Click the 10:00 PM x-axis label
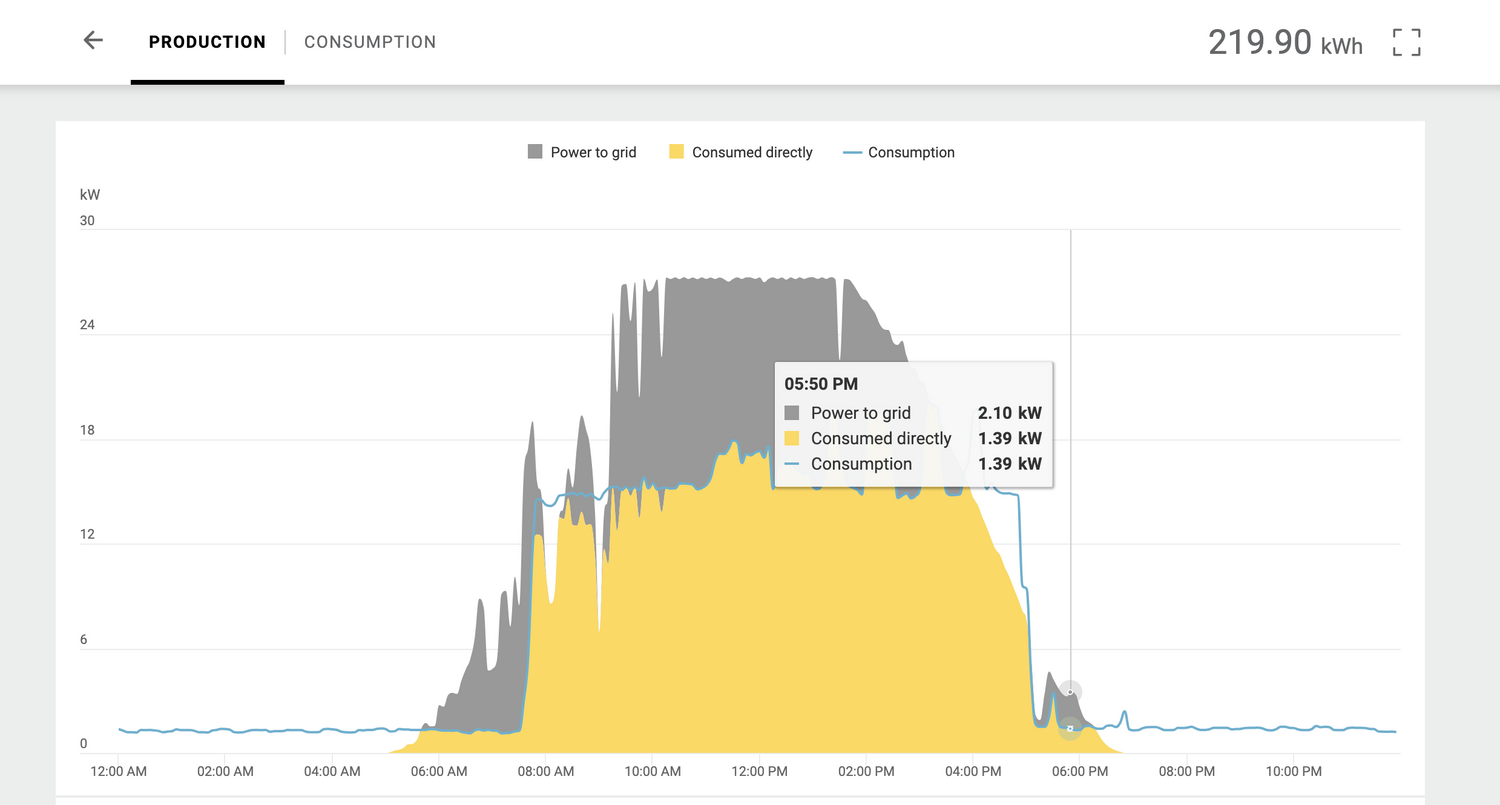1500x805 pixels. [x=1293, y=772]
